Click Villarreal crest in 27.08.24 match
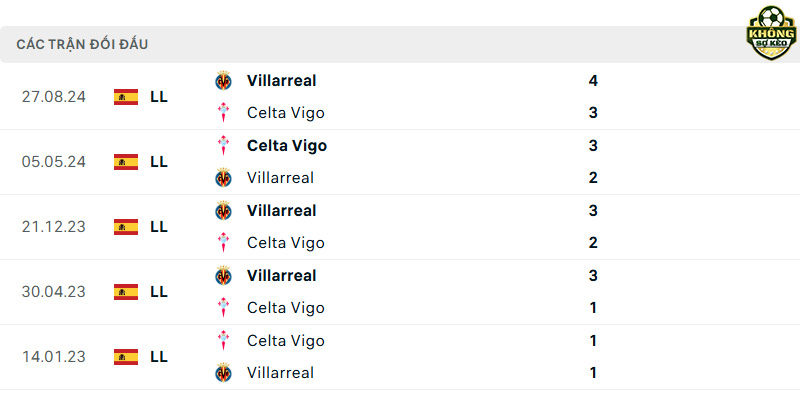 tap(223, 81)
